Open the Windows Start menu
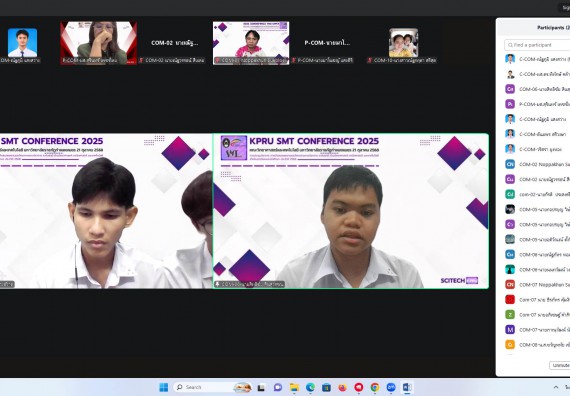 coord(164,387)
